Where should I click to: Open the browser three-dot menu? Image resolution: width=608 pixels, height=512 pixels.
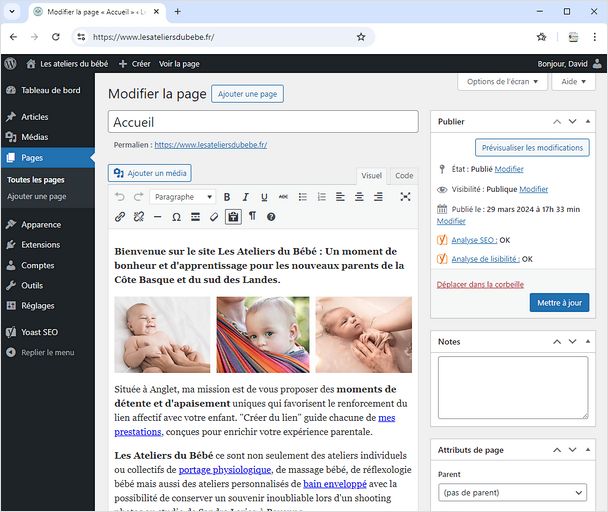pos(594,37)
